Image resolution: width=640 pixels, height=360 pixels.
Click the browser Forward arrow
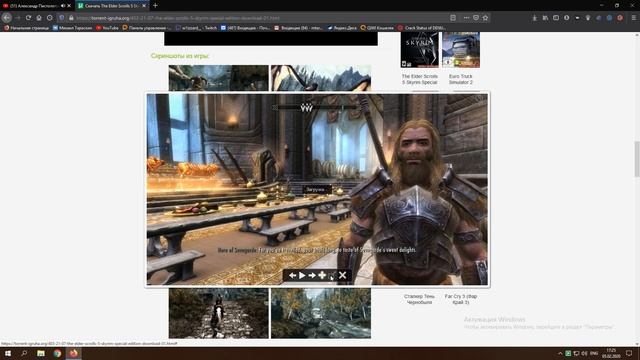18,18
